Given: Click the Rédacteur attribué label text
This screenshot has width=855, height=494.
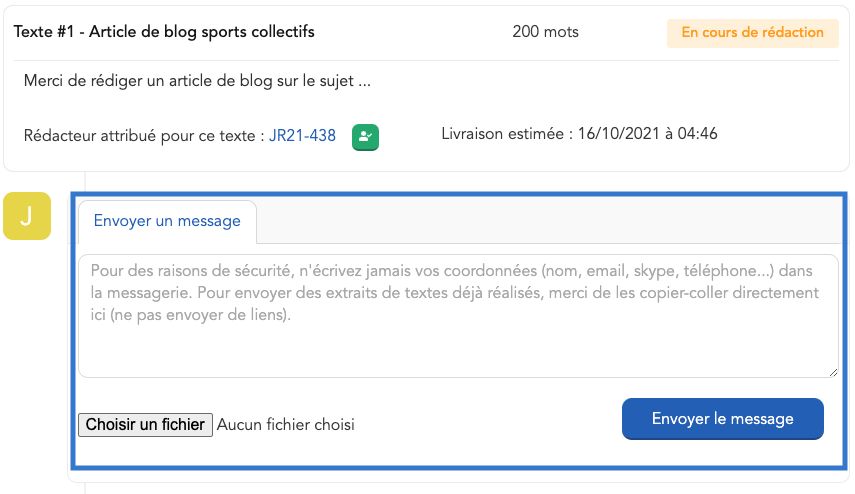Looking at the screenshot, I should click(140, 136).
